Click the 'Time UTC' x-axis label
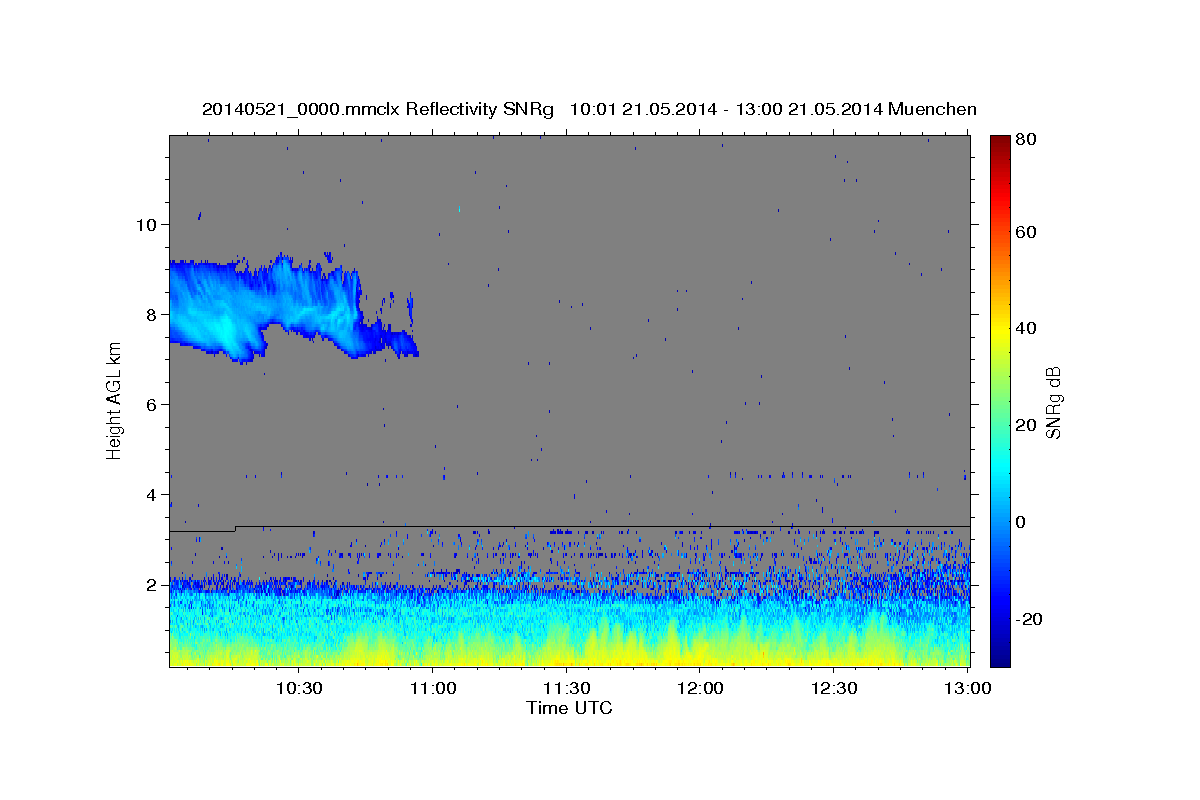Viewport: 1200px width, 800px height. click(569, 708)
